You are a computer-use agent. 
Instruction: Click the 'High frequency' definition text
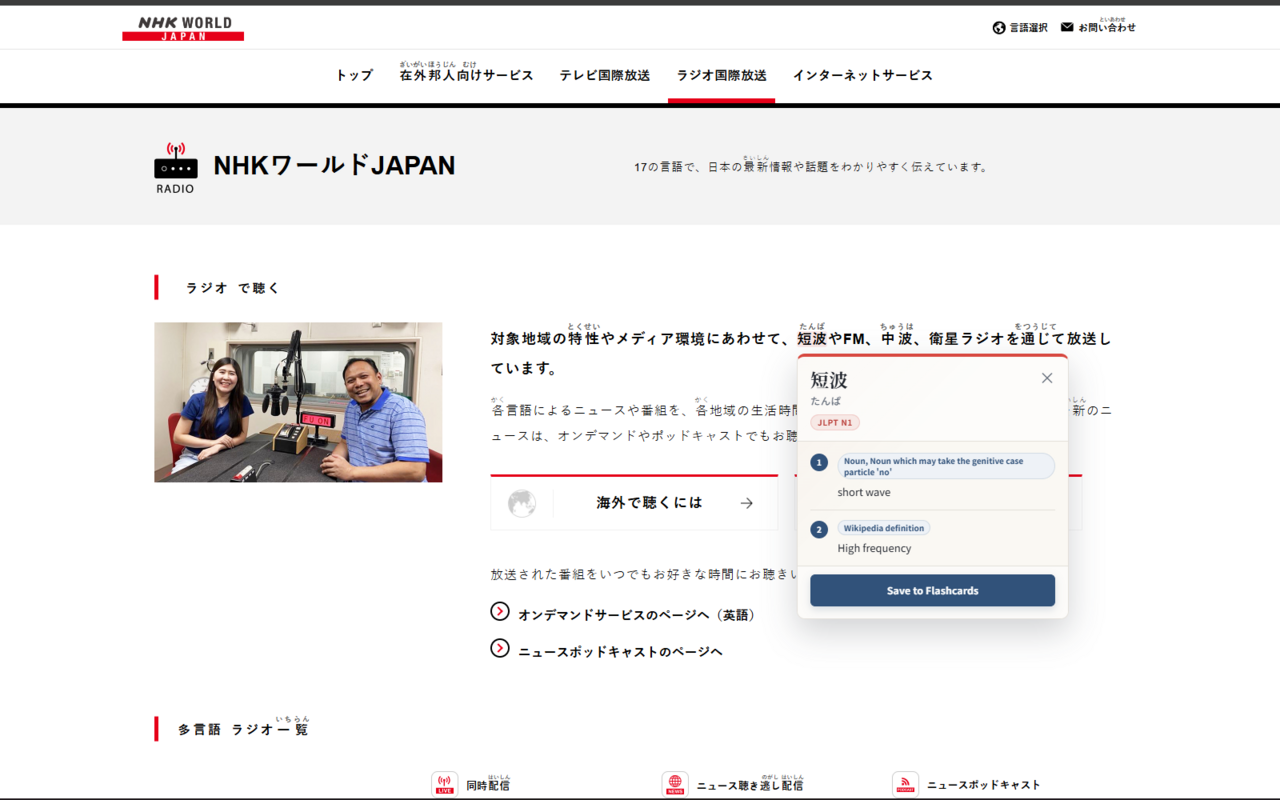[x=875, y=548]
